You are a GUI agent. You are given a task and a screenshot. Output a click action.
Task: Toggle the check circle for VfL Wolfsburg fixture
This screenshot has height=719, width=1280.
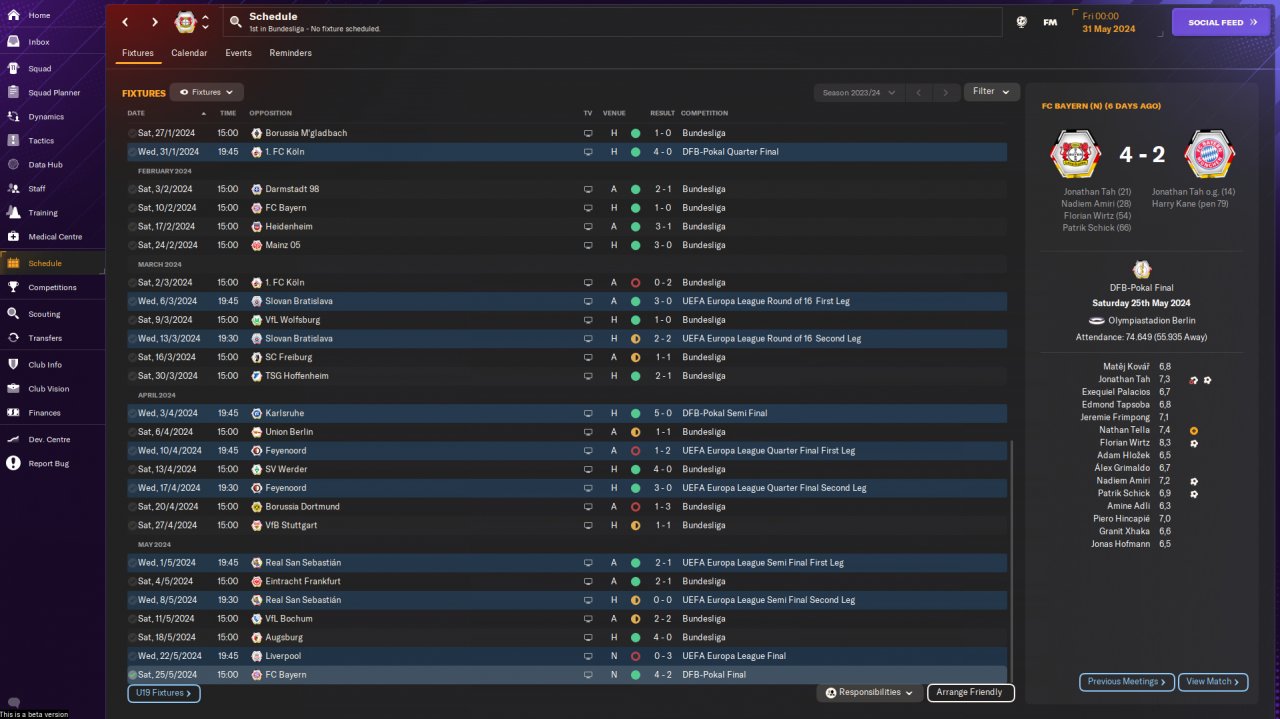132,320
